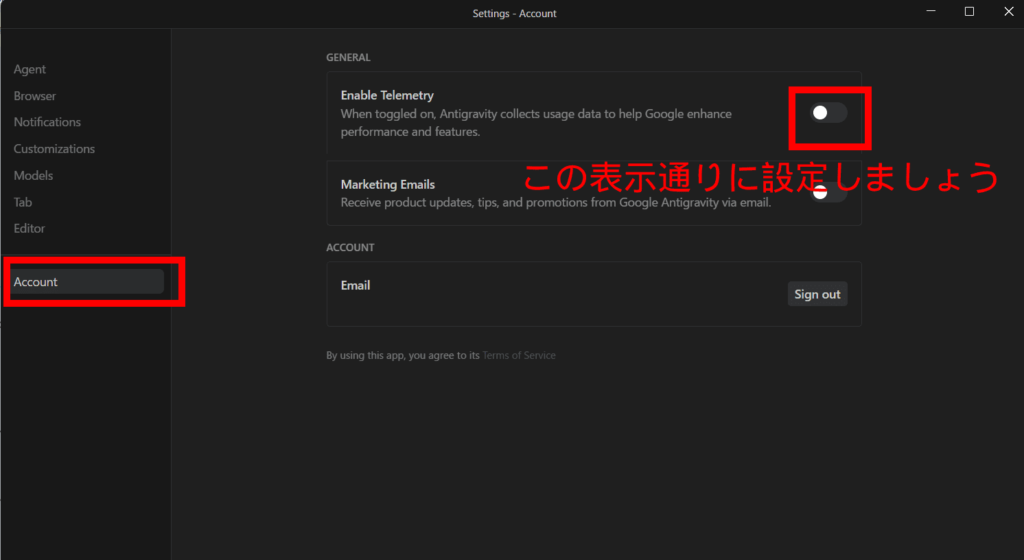Toggle the Marketing Emails switch
The width and height of the screenshot is (1024, 560).
tap(828, 193)
